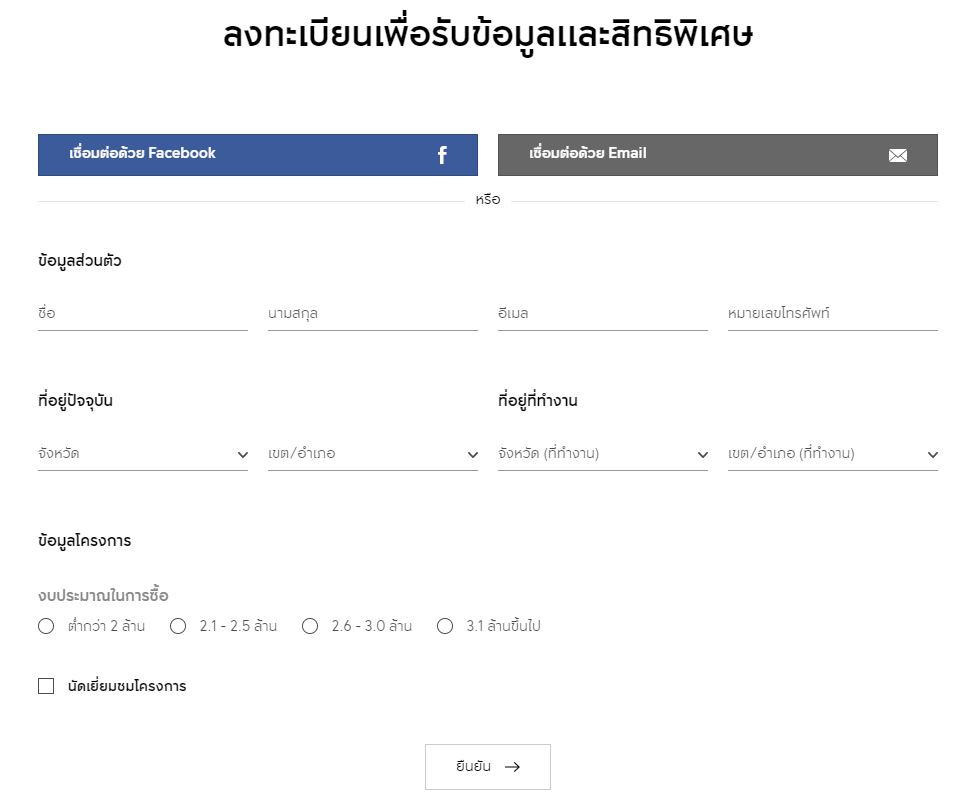Open the จังหวัด (ที่ทำงาน) dropdown

(602, 454)
